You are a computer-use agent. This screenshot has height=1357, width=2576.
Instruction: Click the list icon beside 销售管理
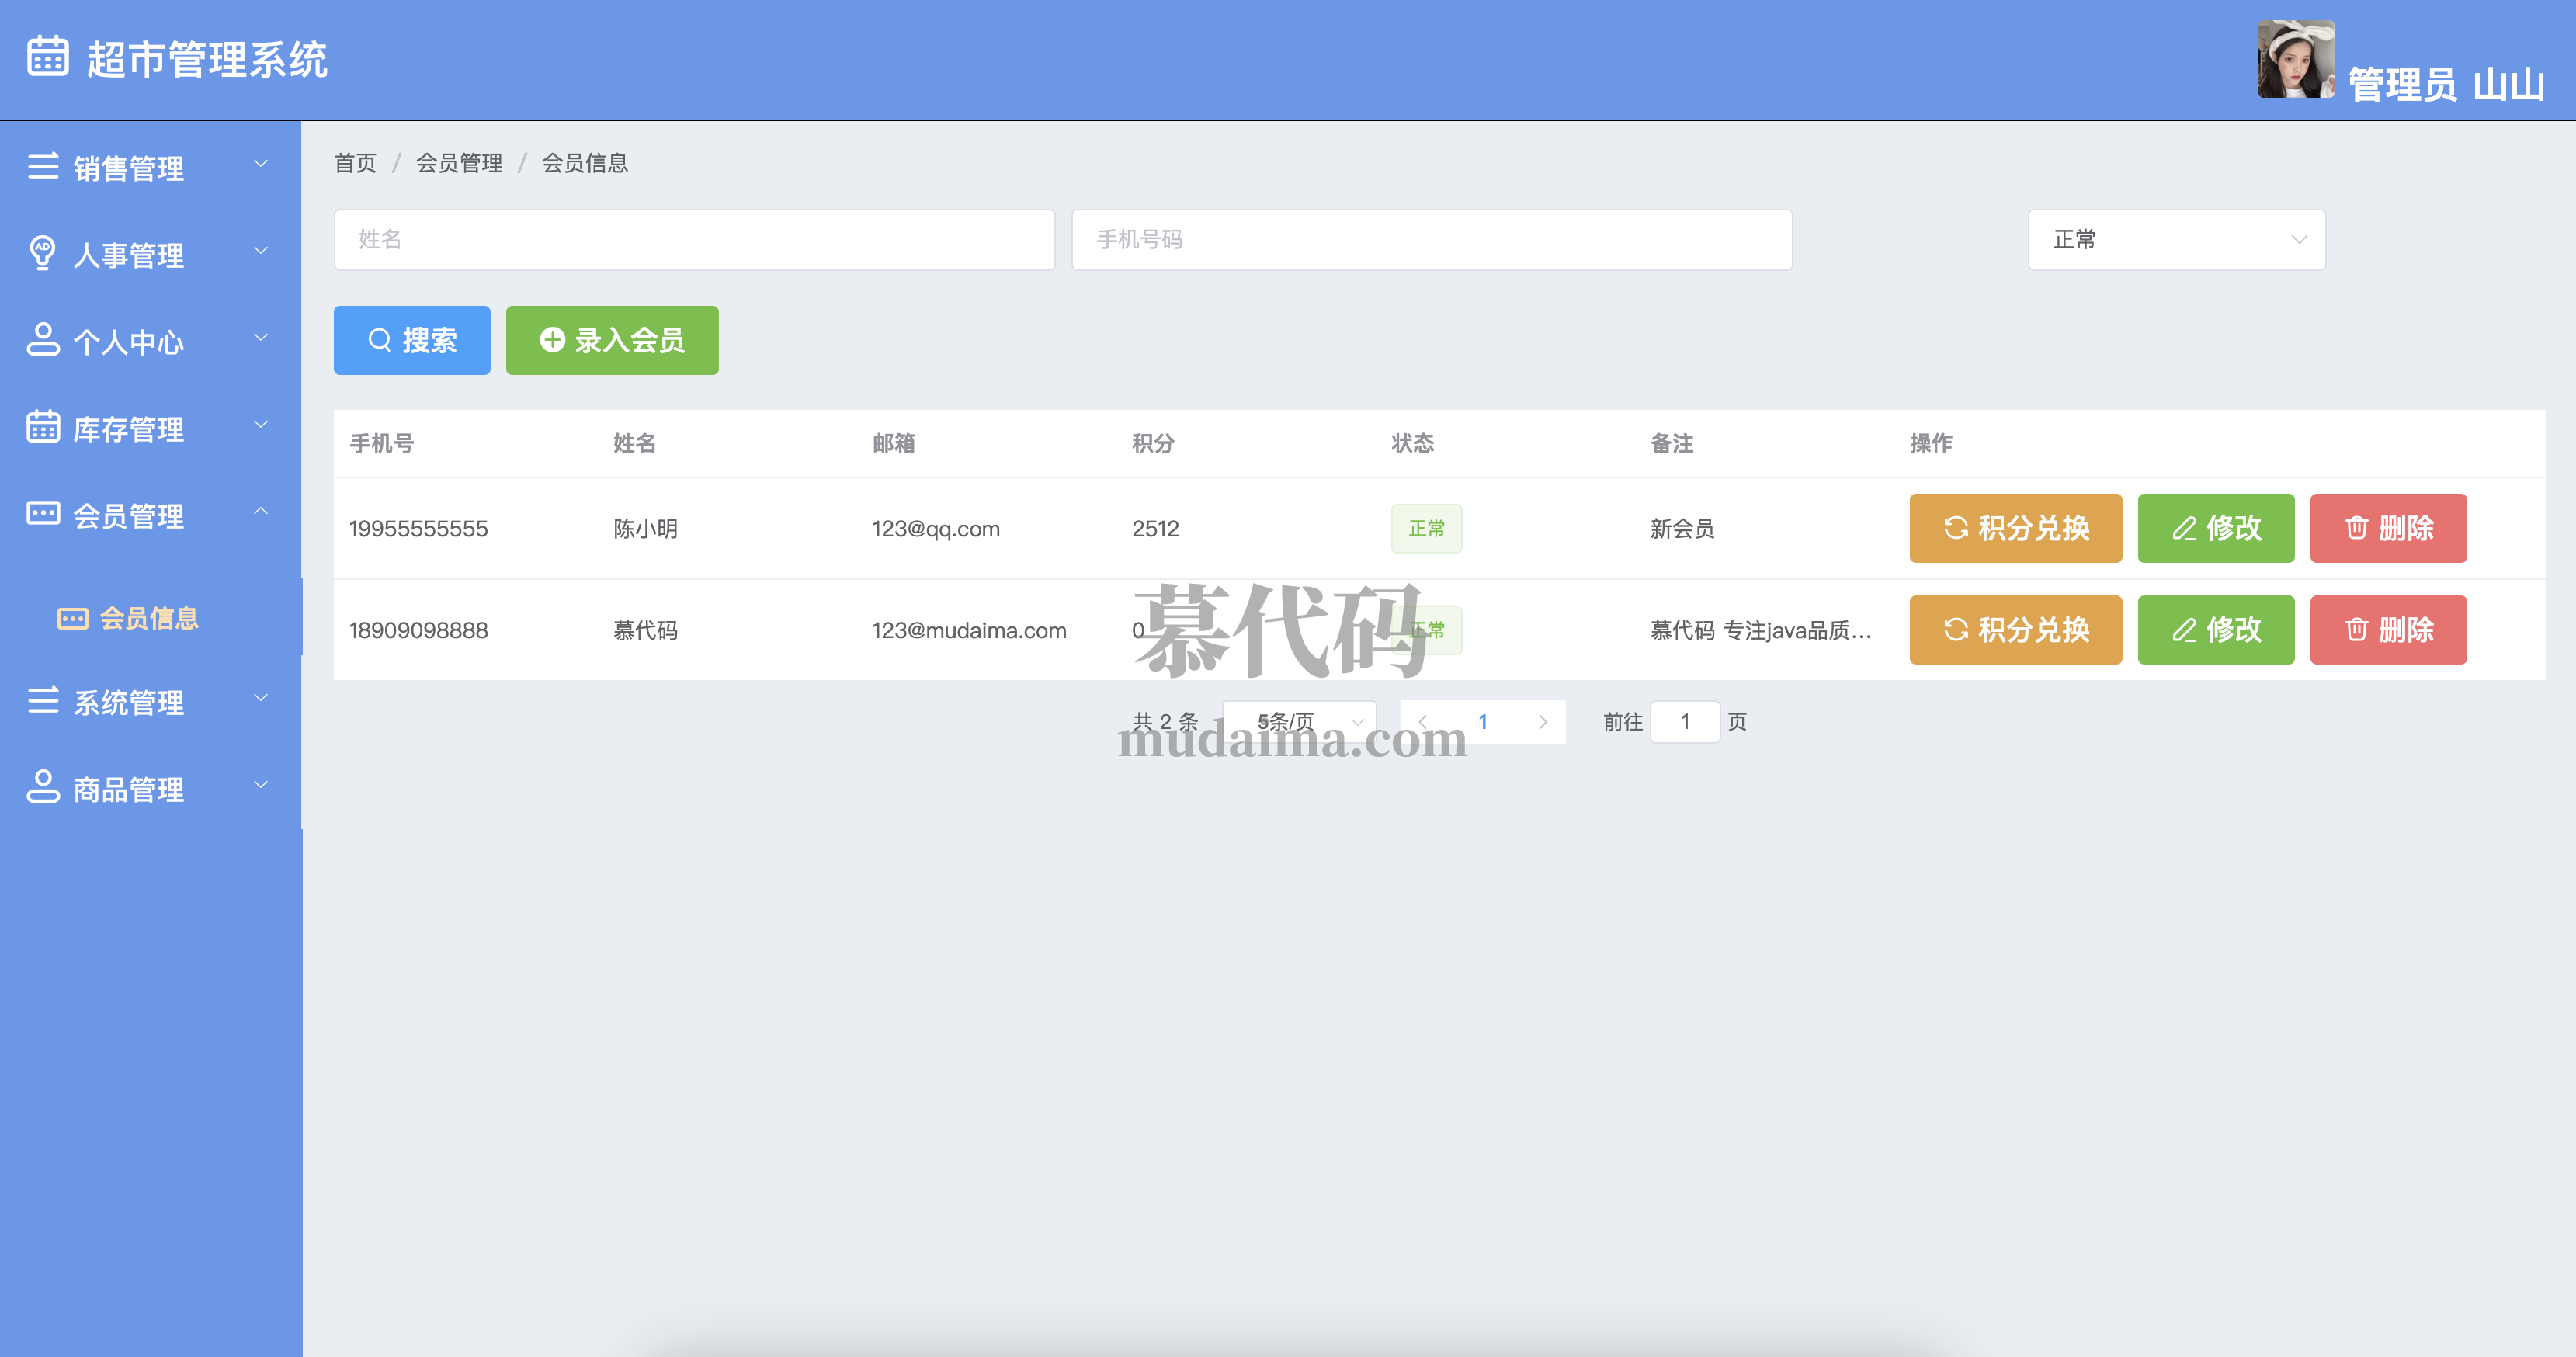point(42,166)
